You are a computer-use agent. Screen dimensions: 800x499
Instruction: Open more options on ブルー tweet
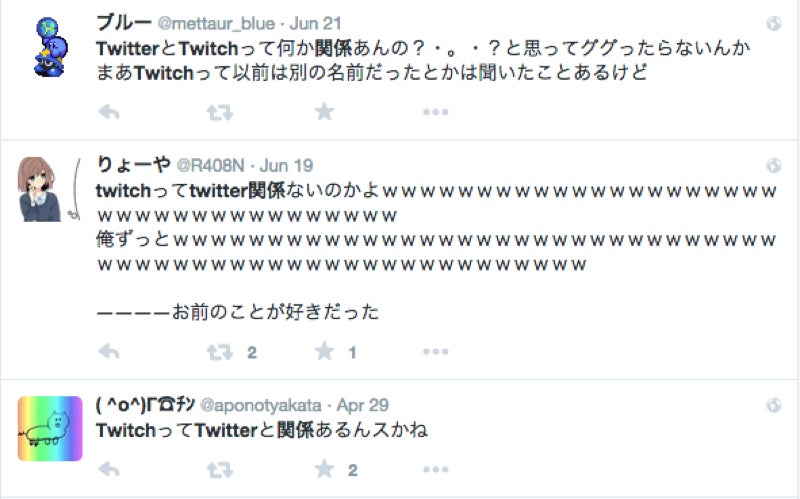436,112
